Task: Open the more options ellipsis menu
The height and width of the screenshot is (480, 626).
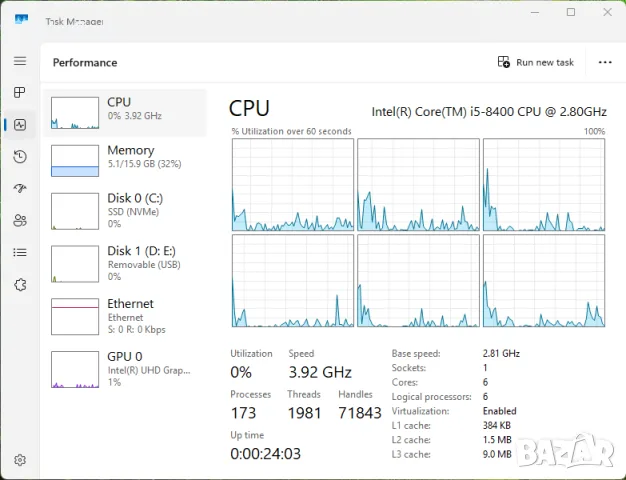Action: click(605, 62)
